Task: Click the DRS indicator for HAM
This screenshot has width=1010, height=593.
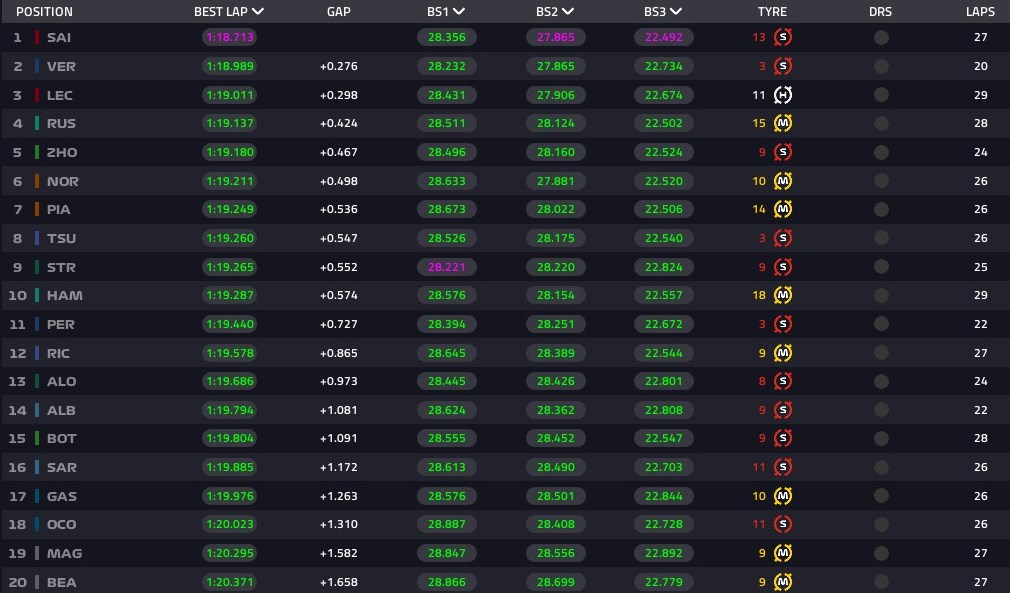Action: 881,295
